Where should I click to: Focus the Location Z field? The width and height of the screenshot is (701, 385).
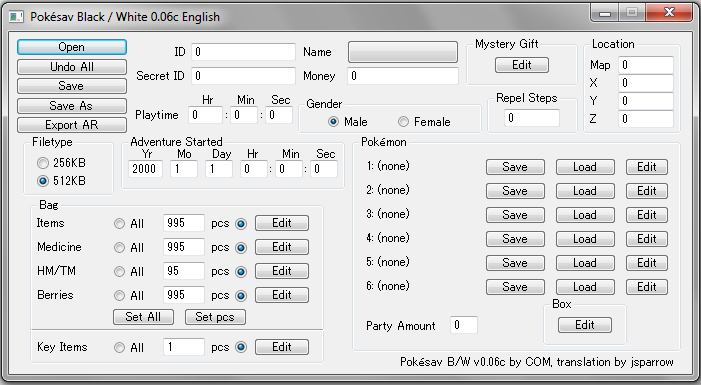(646, 119)
